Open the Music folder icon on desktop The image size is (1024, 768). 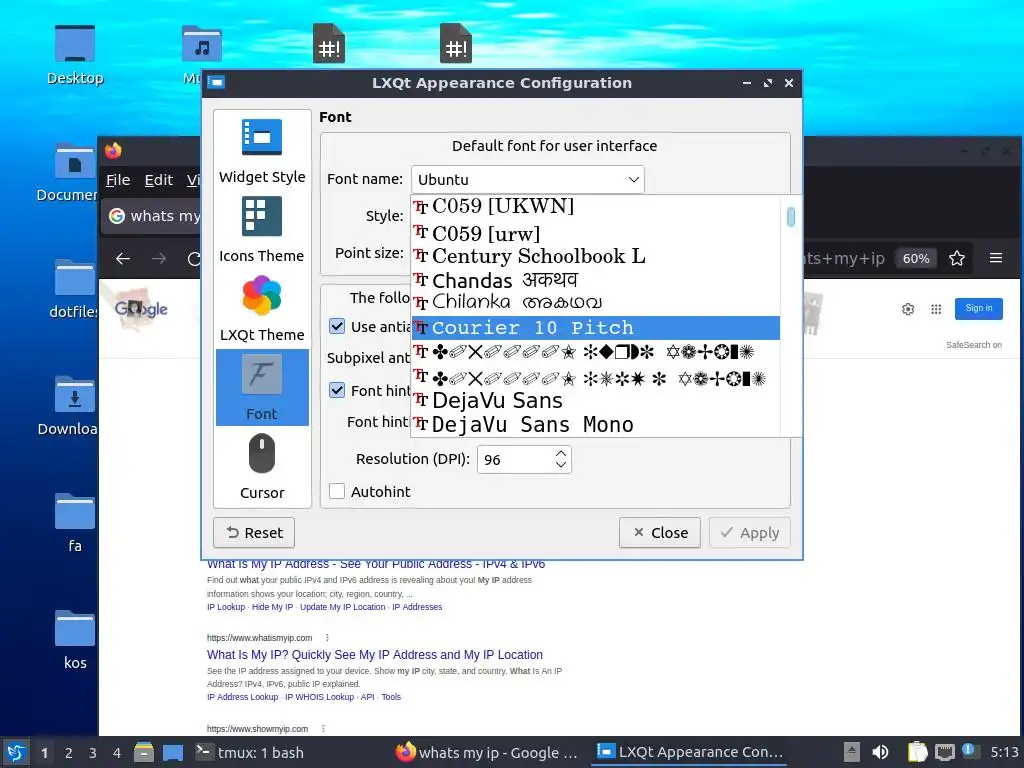pyautogui.click(x=202, y=44)
